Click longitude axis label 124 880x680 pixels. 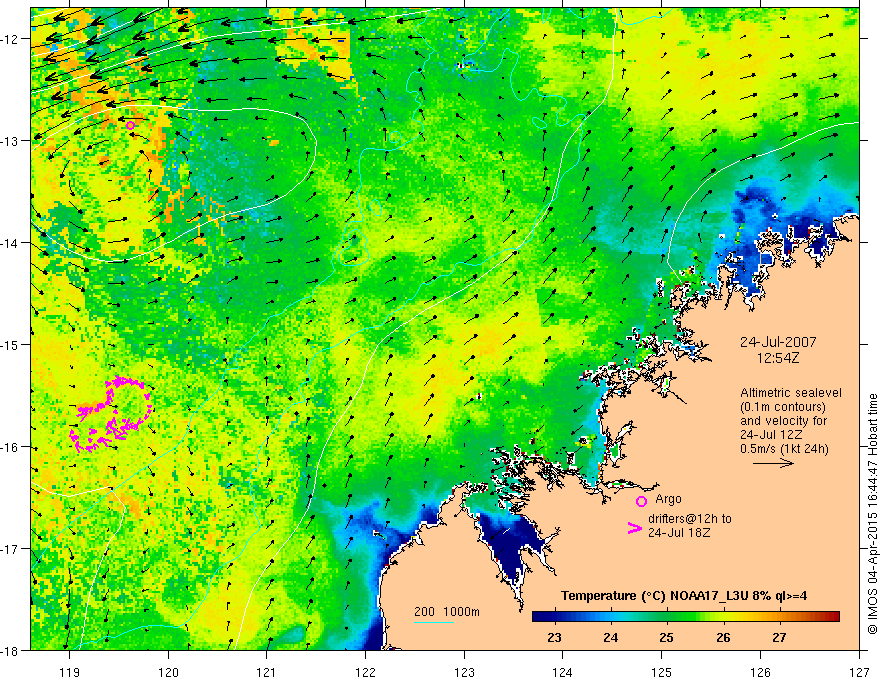pos(562,672)
